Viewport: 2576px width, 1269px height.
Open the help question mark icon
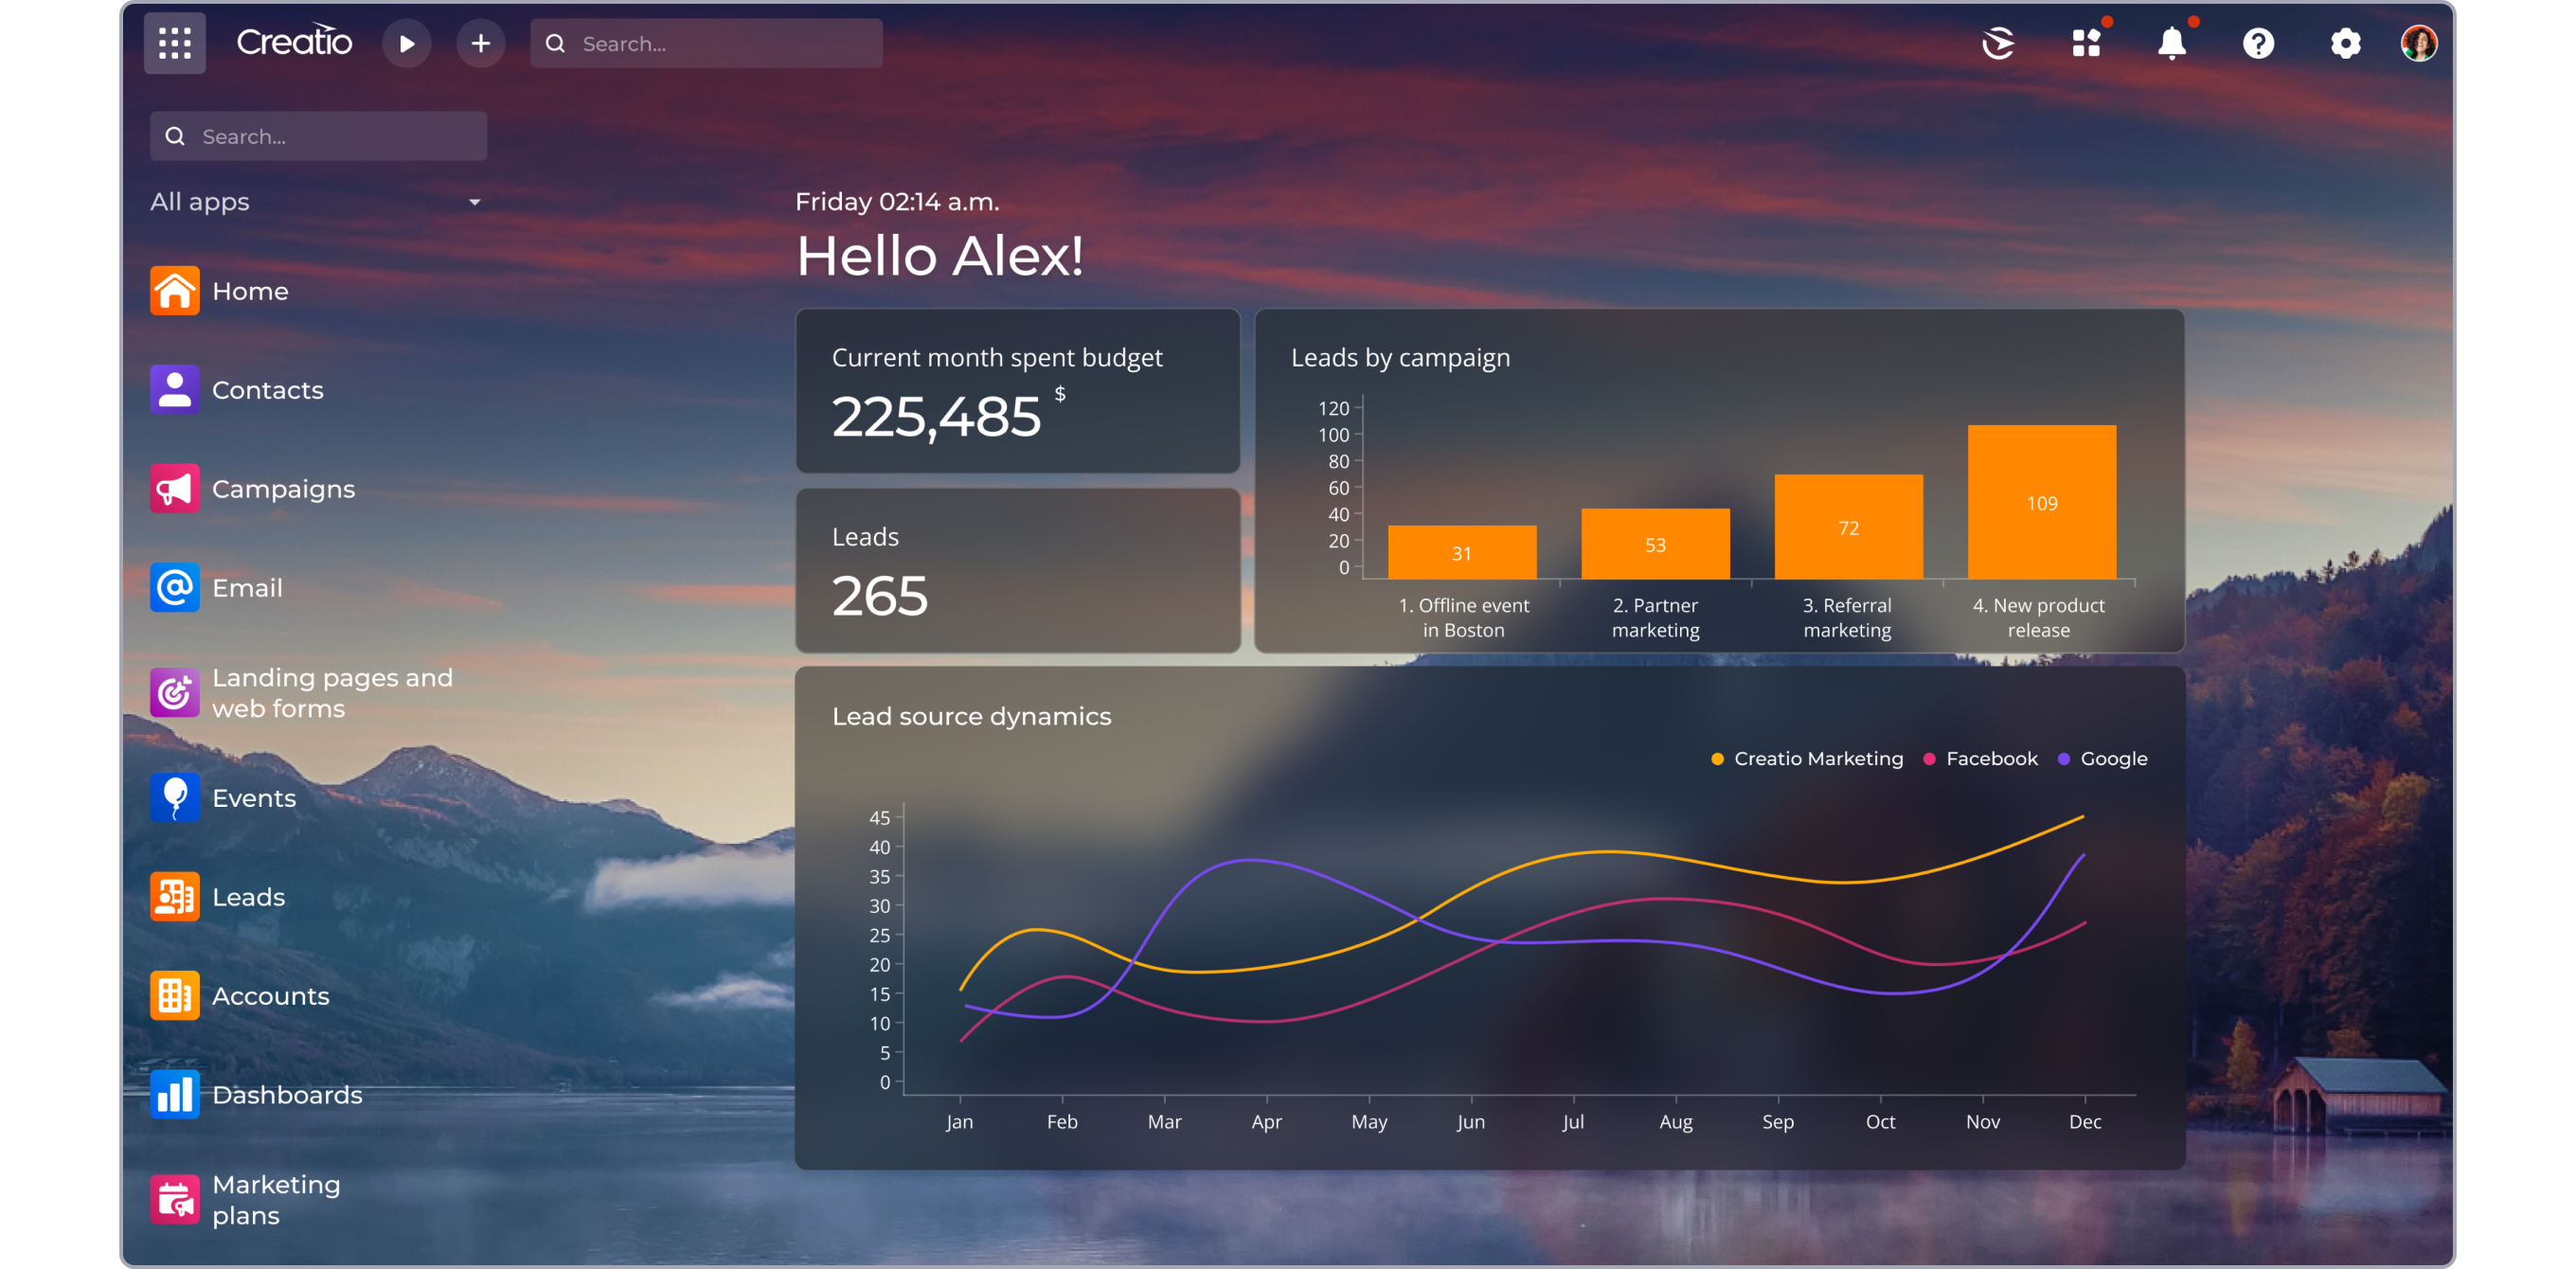pyautogui.click(x=2257, y=43)
